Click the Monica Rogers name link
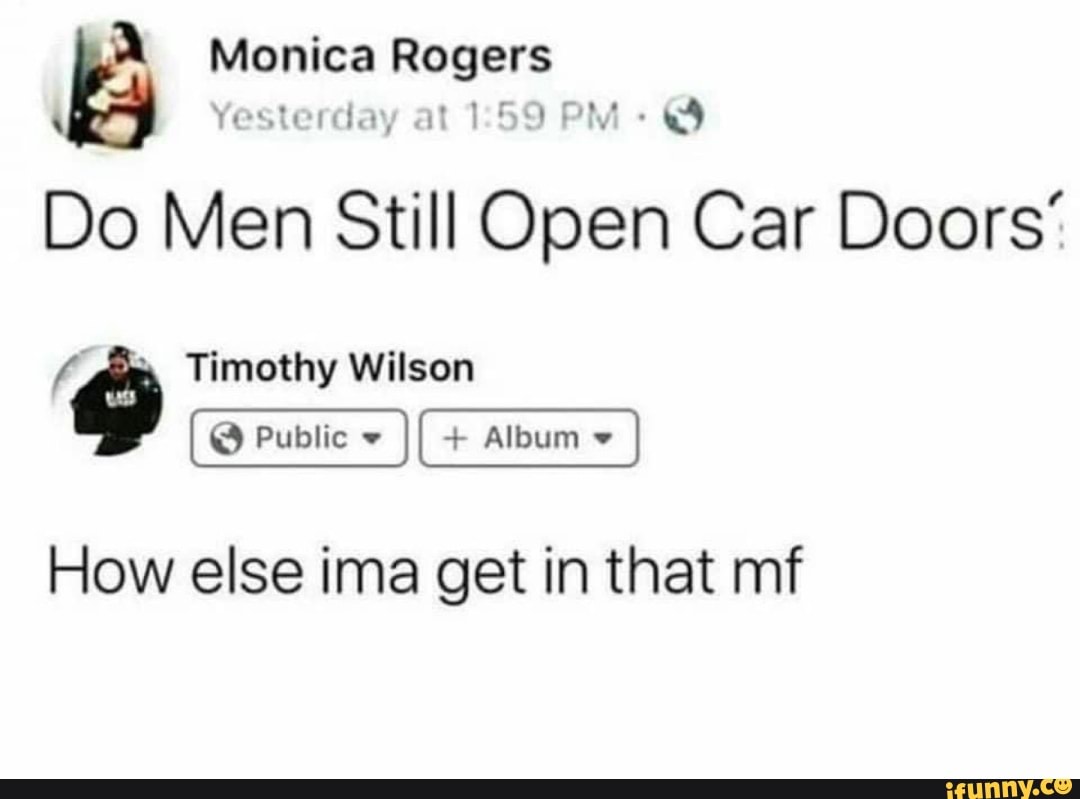 [380, 58]
